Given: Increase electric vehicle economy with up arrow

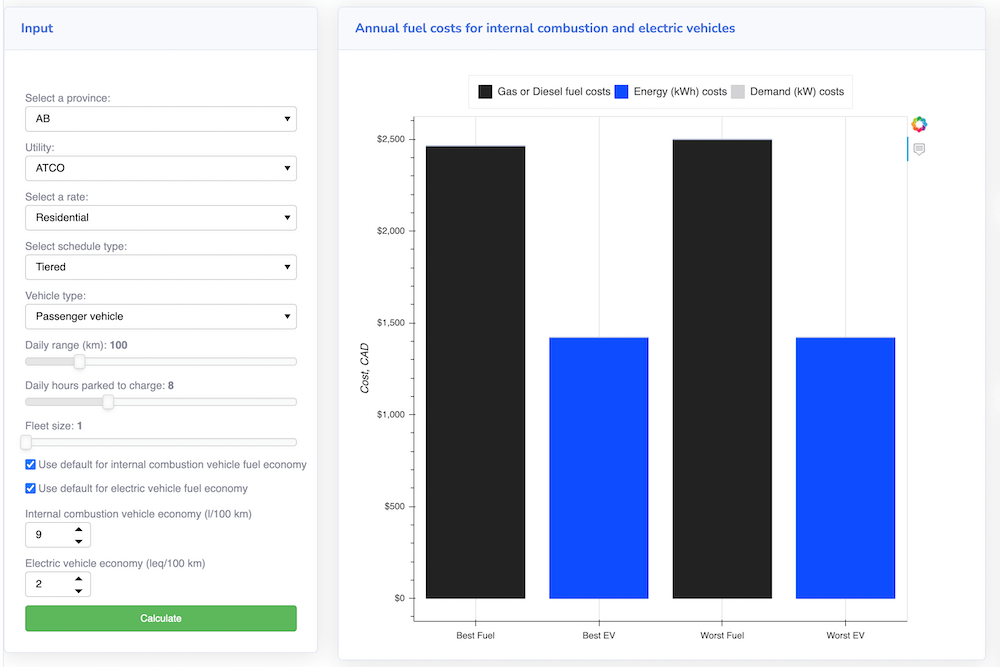Looking at the screenshot, I should tap(78, 578).
